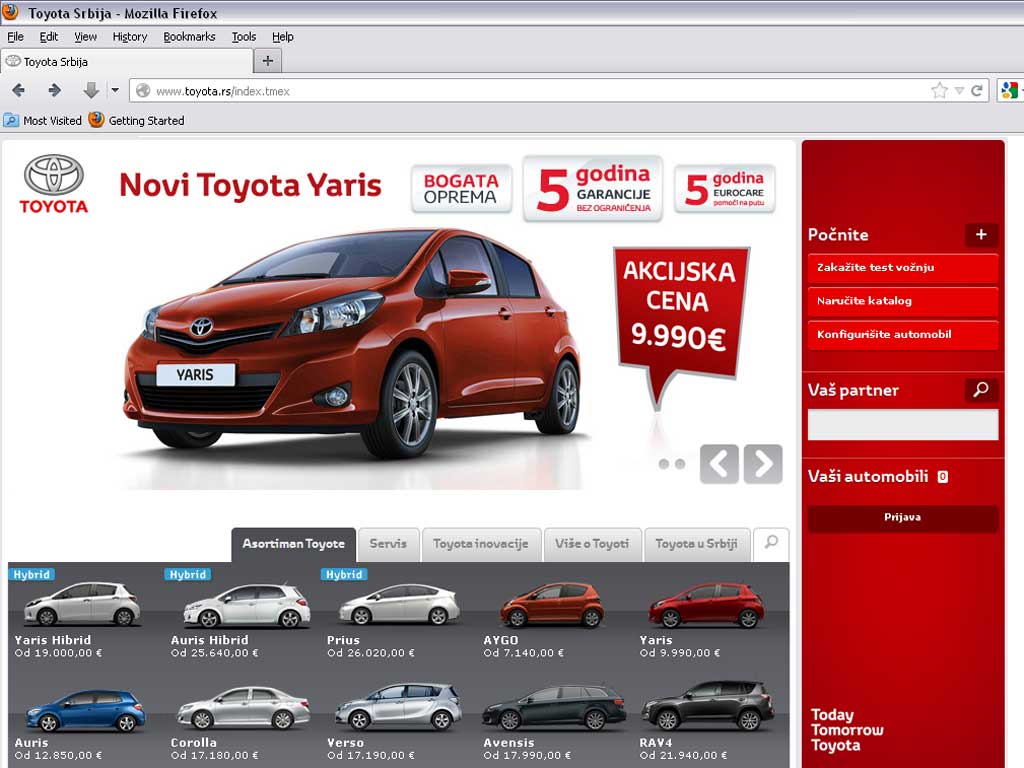Image resolution: width=1024 pixels, height=768 pixels.
Task: Select the Yaris Hibrid car thumbnail
Action: (x=82, y=604)
